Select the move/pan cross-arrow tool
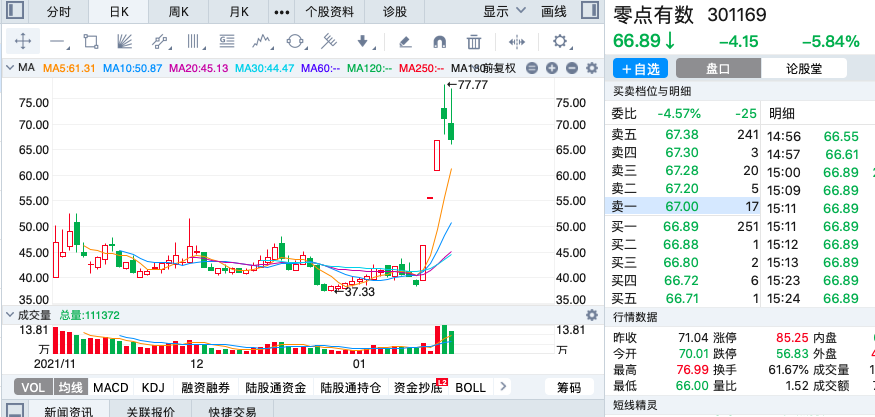Viewport: 875px width, 417px height. [x=23, y=41]
